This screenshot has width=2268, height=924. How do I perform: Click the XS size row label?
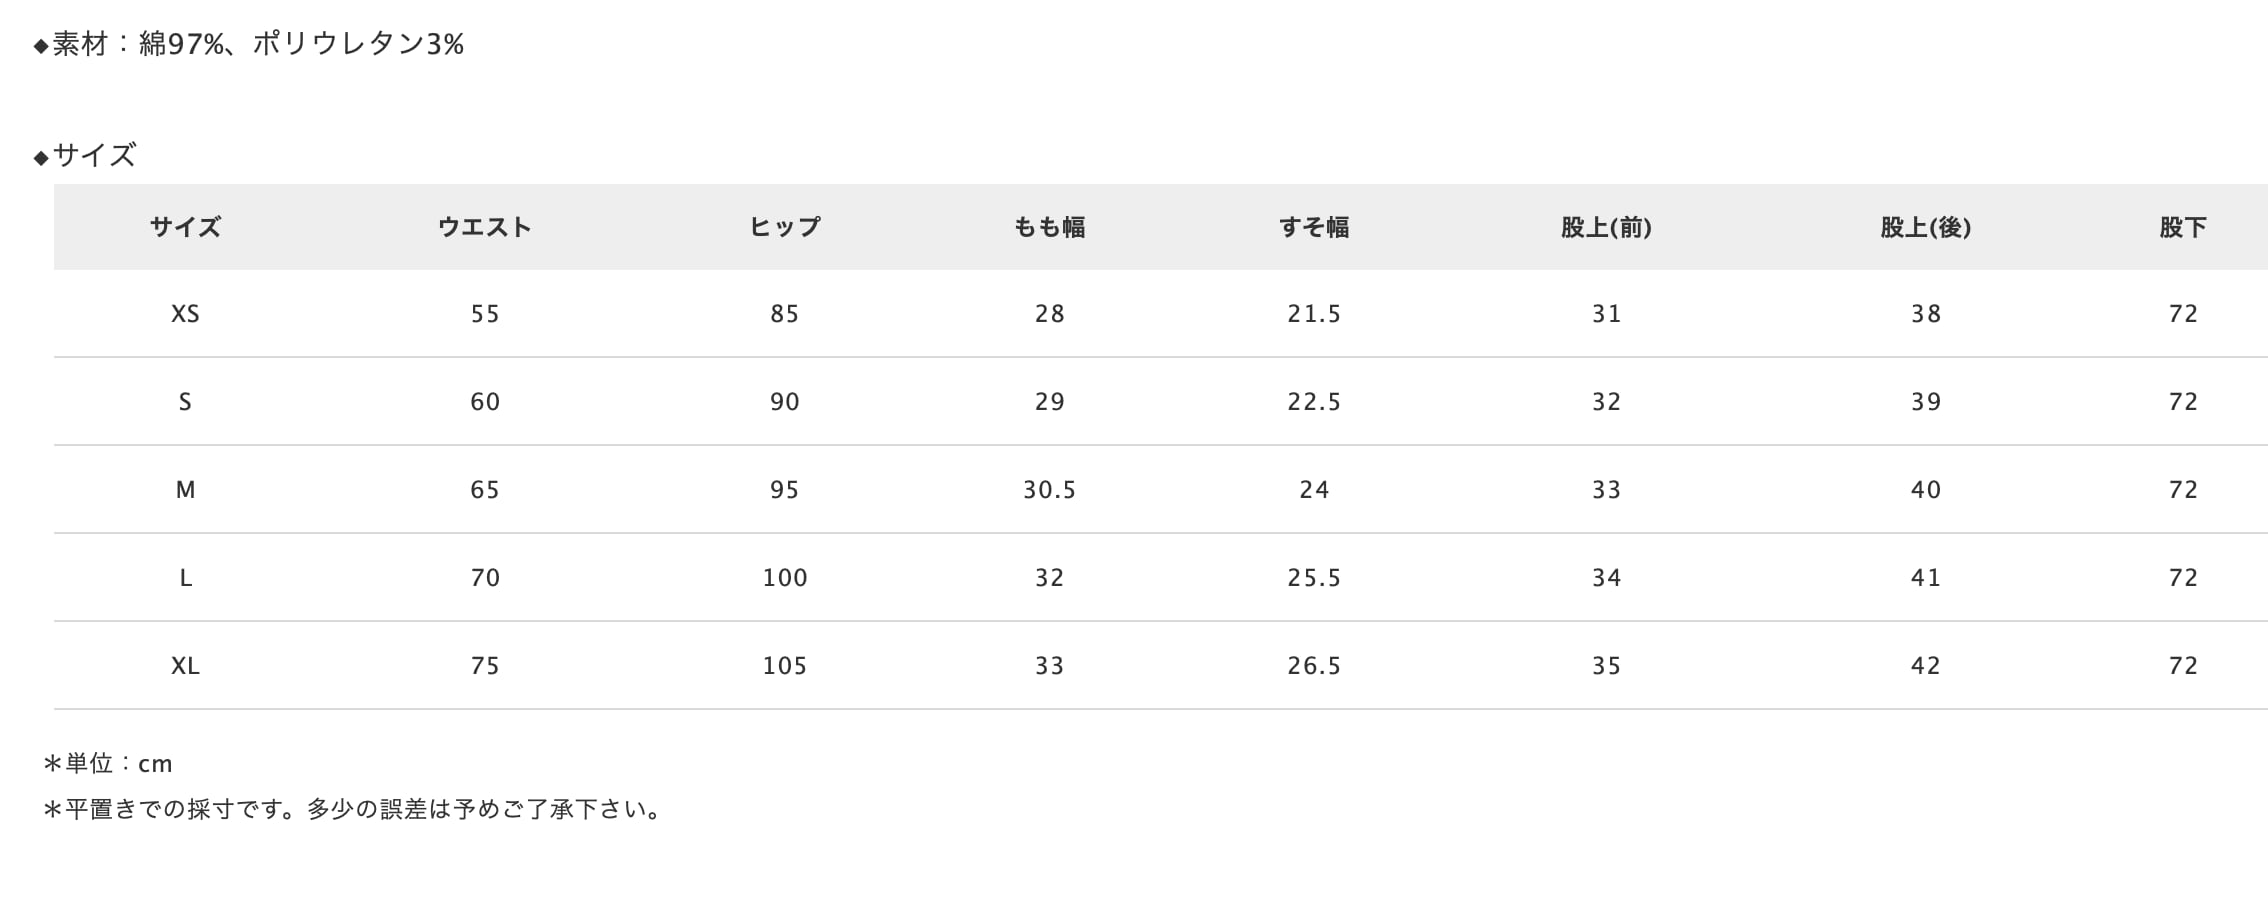pyautogui.click(x=185, y=314)
